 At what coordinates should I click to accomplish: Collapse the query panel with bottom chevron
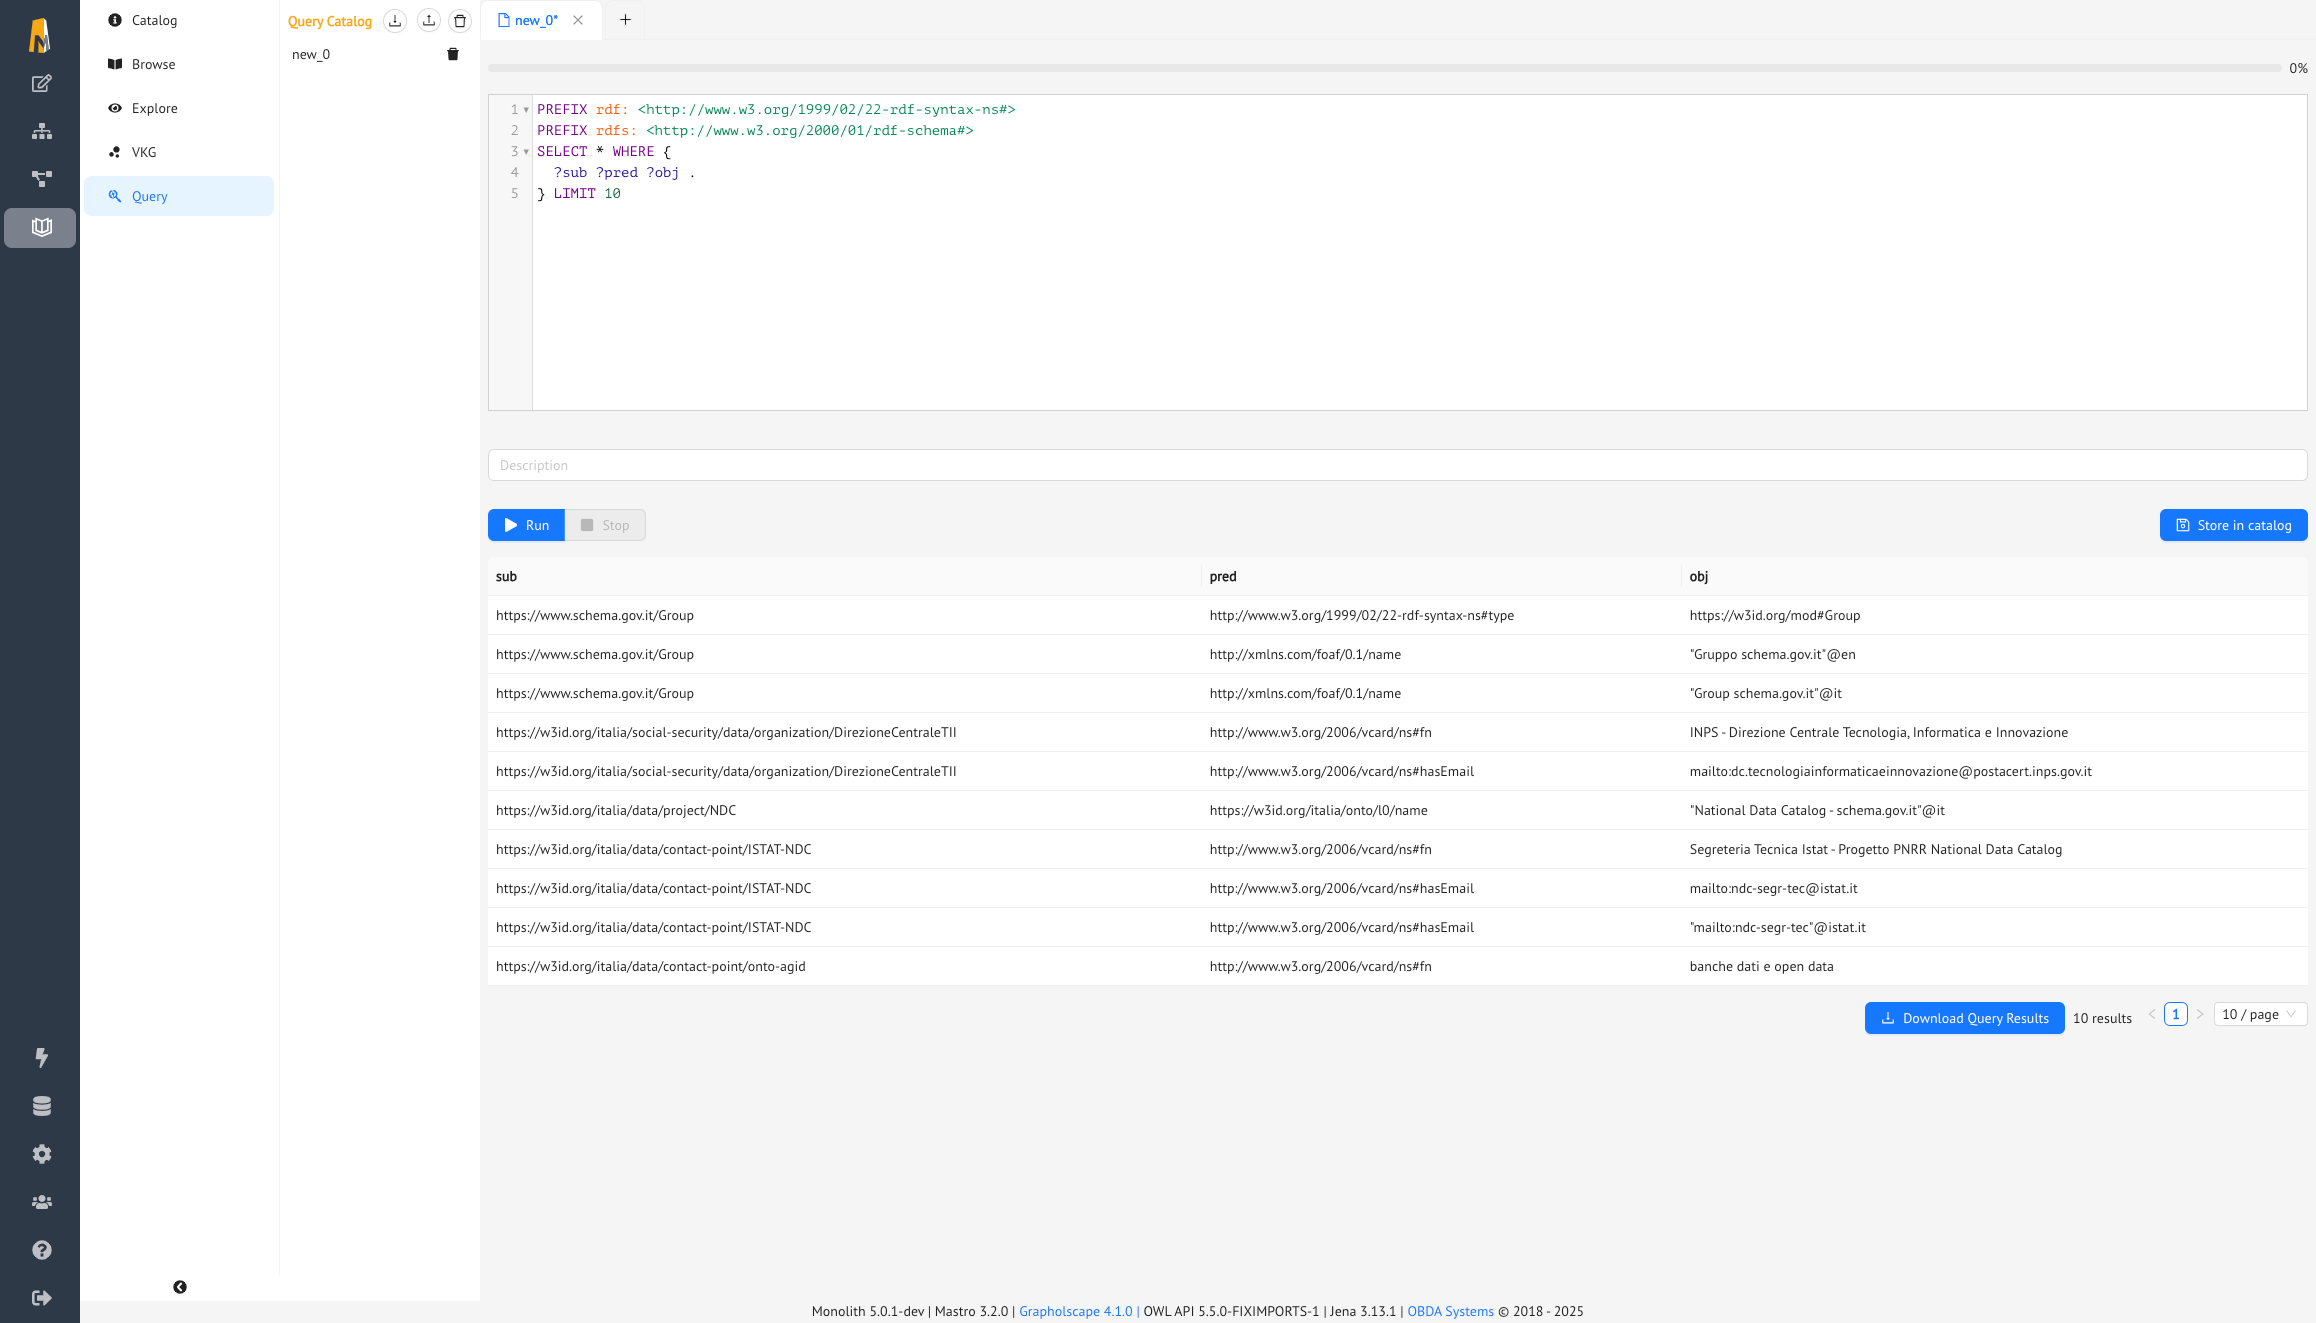pos(180,1287)
